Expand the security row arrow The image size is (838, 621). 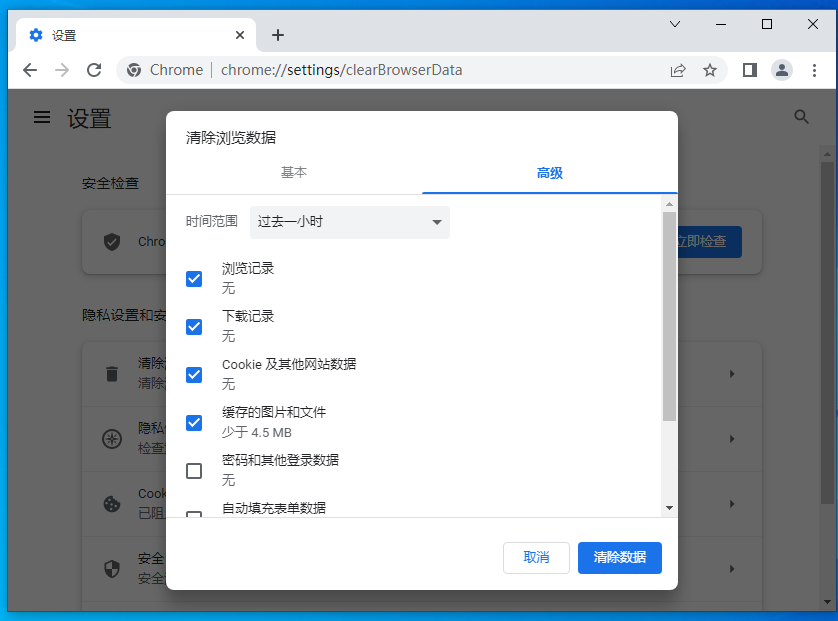click(x=732, y=569)
